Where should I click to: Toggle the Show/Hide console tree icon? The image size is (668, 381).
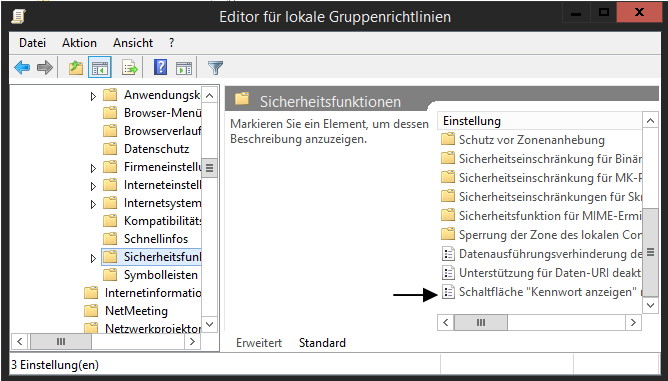coord(100,67)
